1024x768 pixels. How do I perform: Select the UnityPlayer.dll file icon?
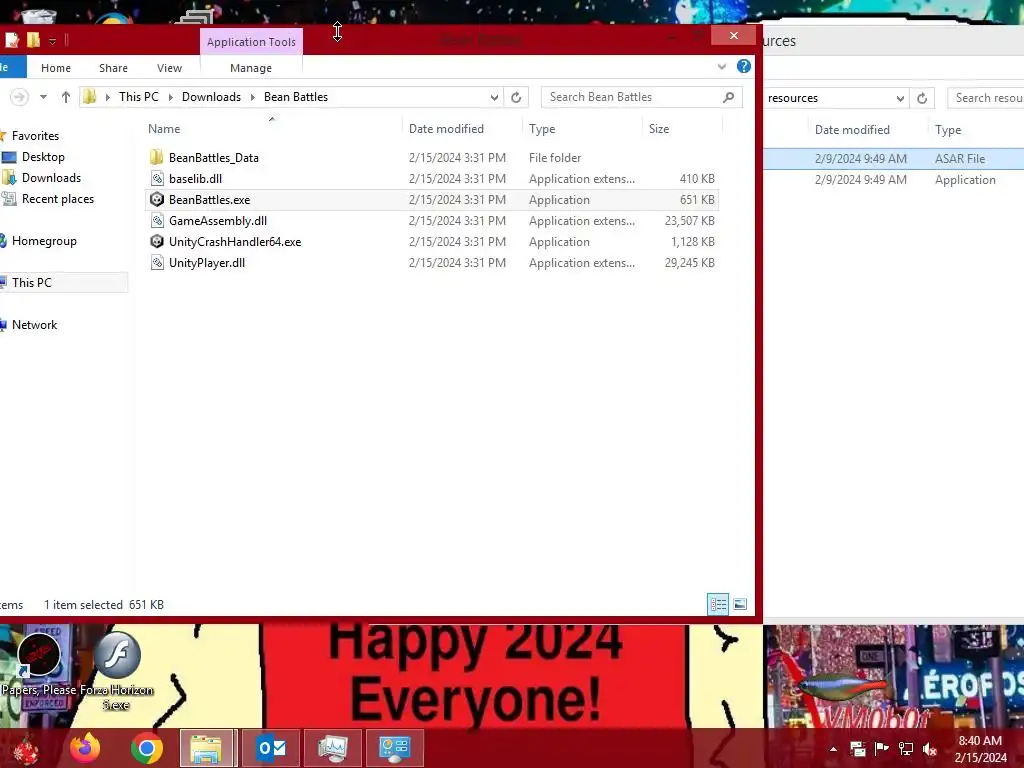point(157,263)
